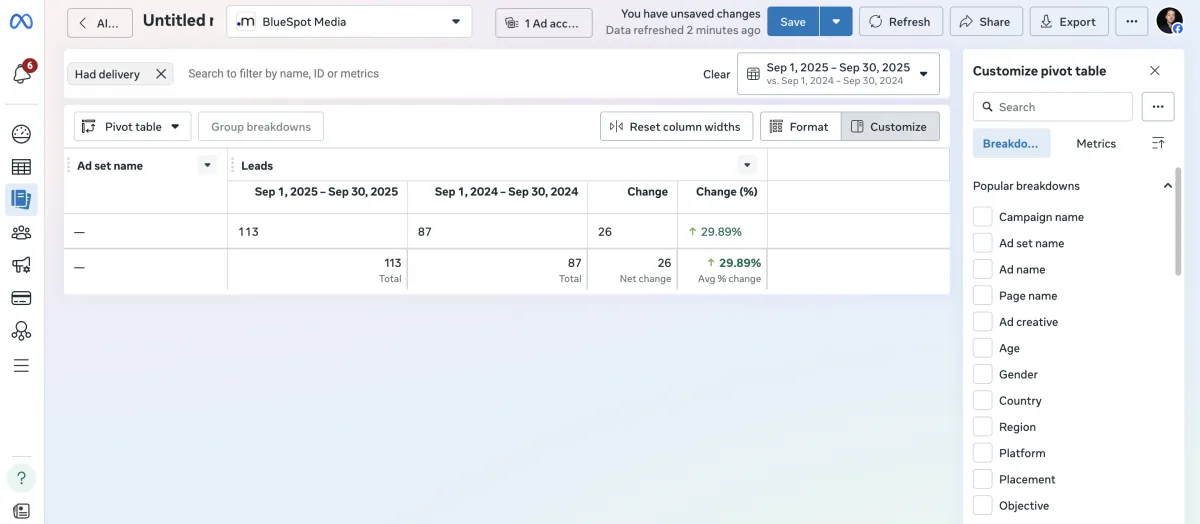Image resolution: width=1200 pixels, height=524 pixels.
Task: Close the Customize pivot table panel
Action: click(x=1155, y=71)
